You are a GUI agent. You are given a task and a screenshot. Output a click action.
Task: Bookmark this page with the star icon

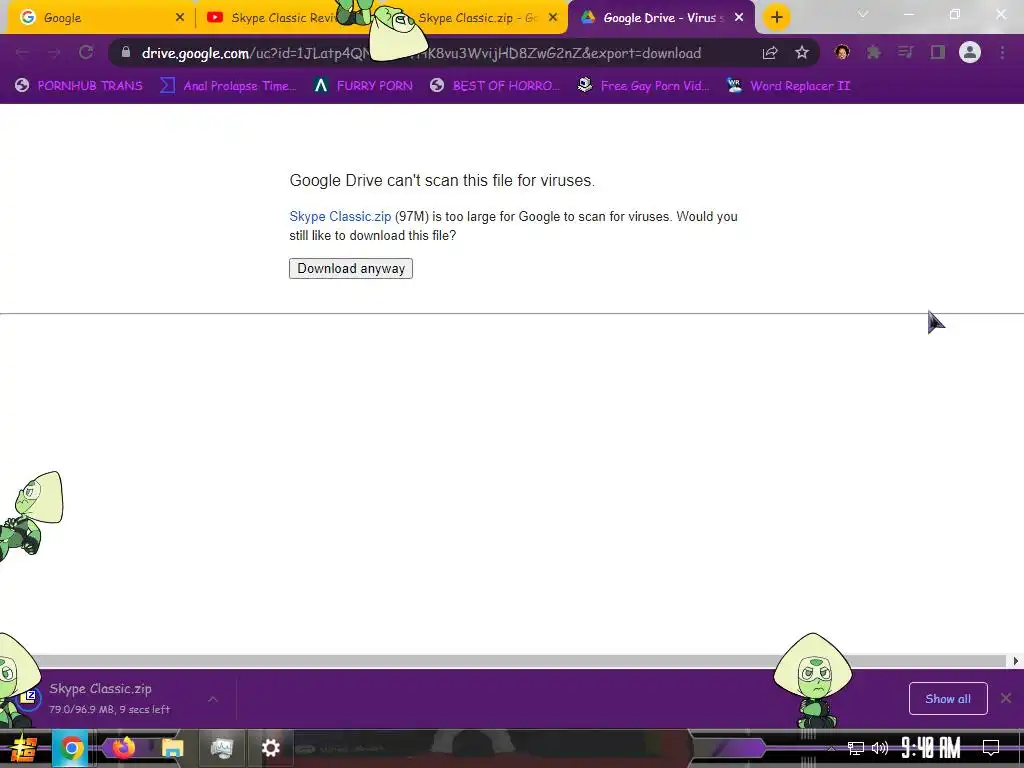tap(802, 53)
